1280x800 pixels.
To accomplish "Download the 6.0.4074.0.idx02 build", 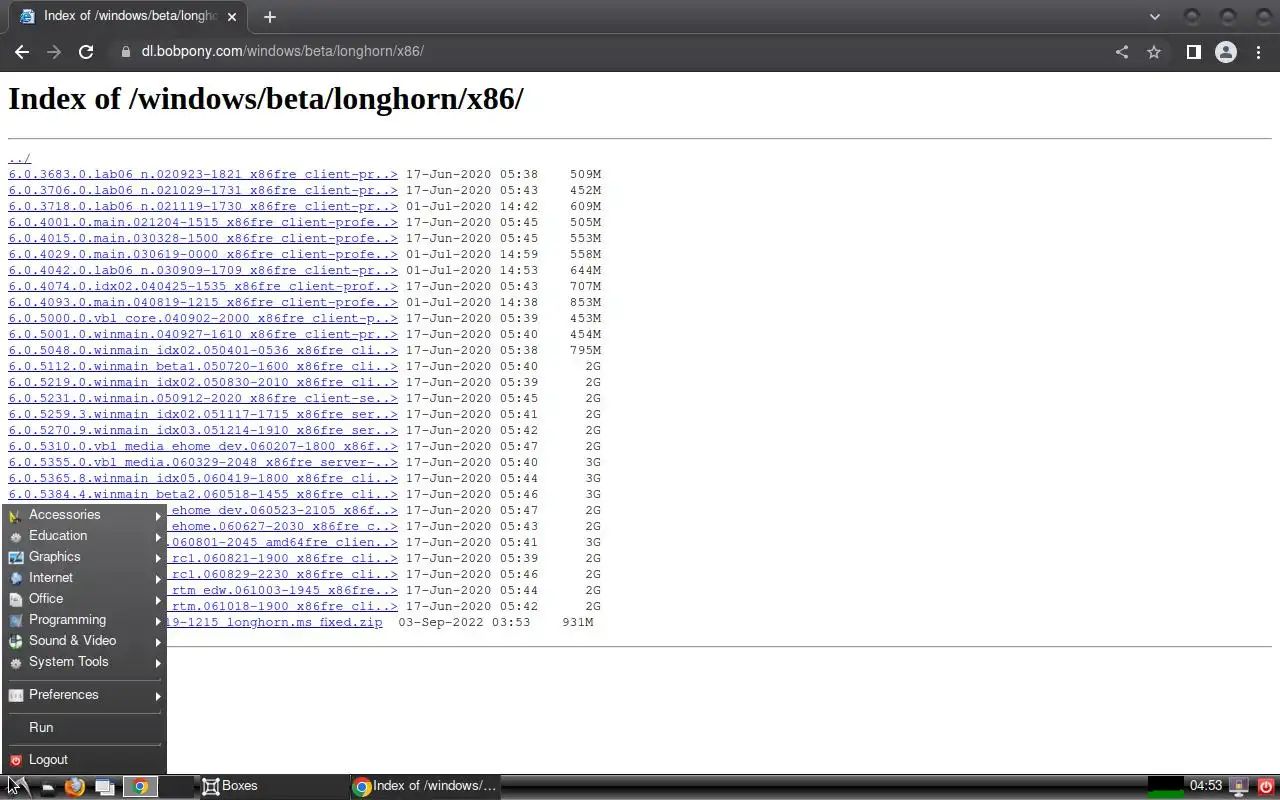I will tap(203, 286).
